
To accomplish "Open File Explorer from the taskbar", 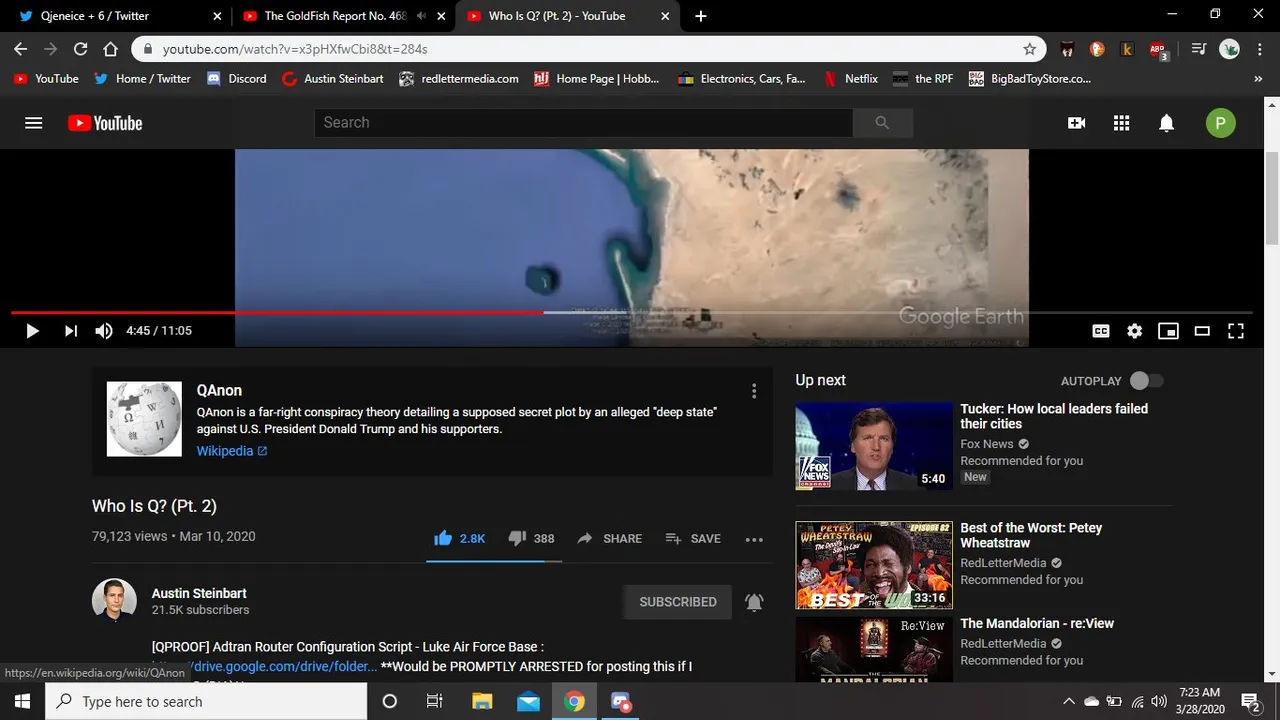I will [482, 701].
